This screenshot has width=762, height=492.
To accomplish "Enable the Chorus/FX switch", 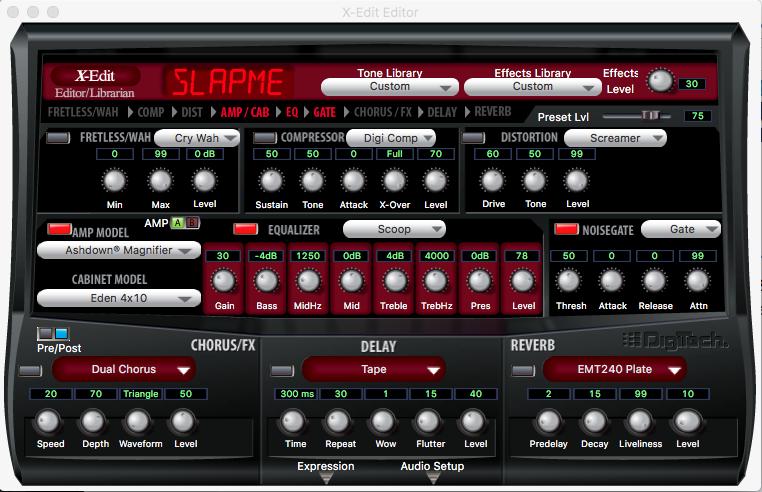I will click(30, 371).
